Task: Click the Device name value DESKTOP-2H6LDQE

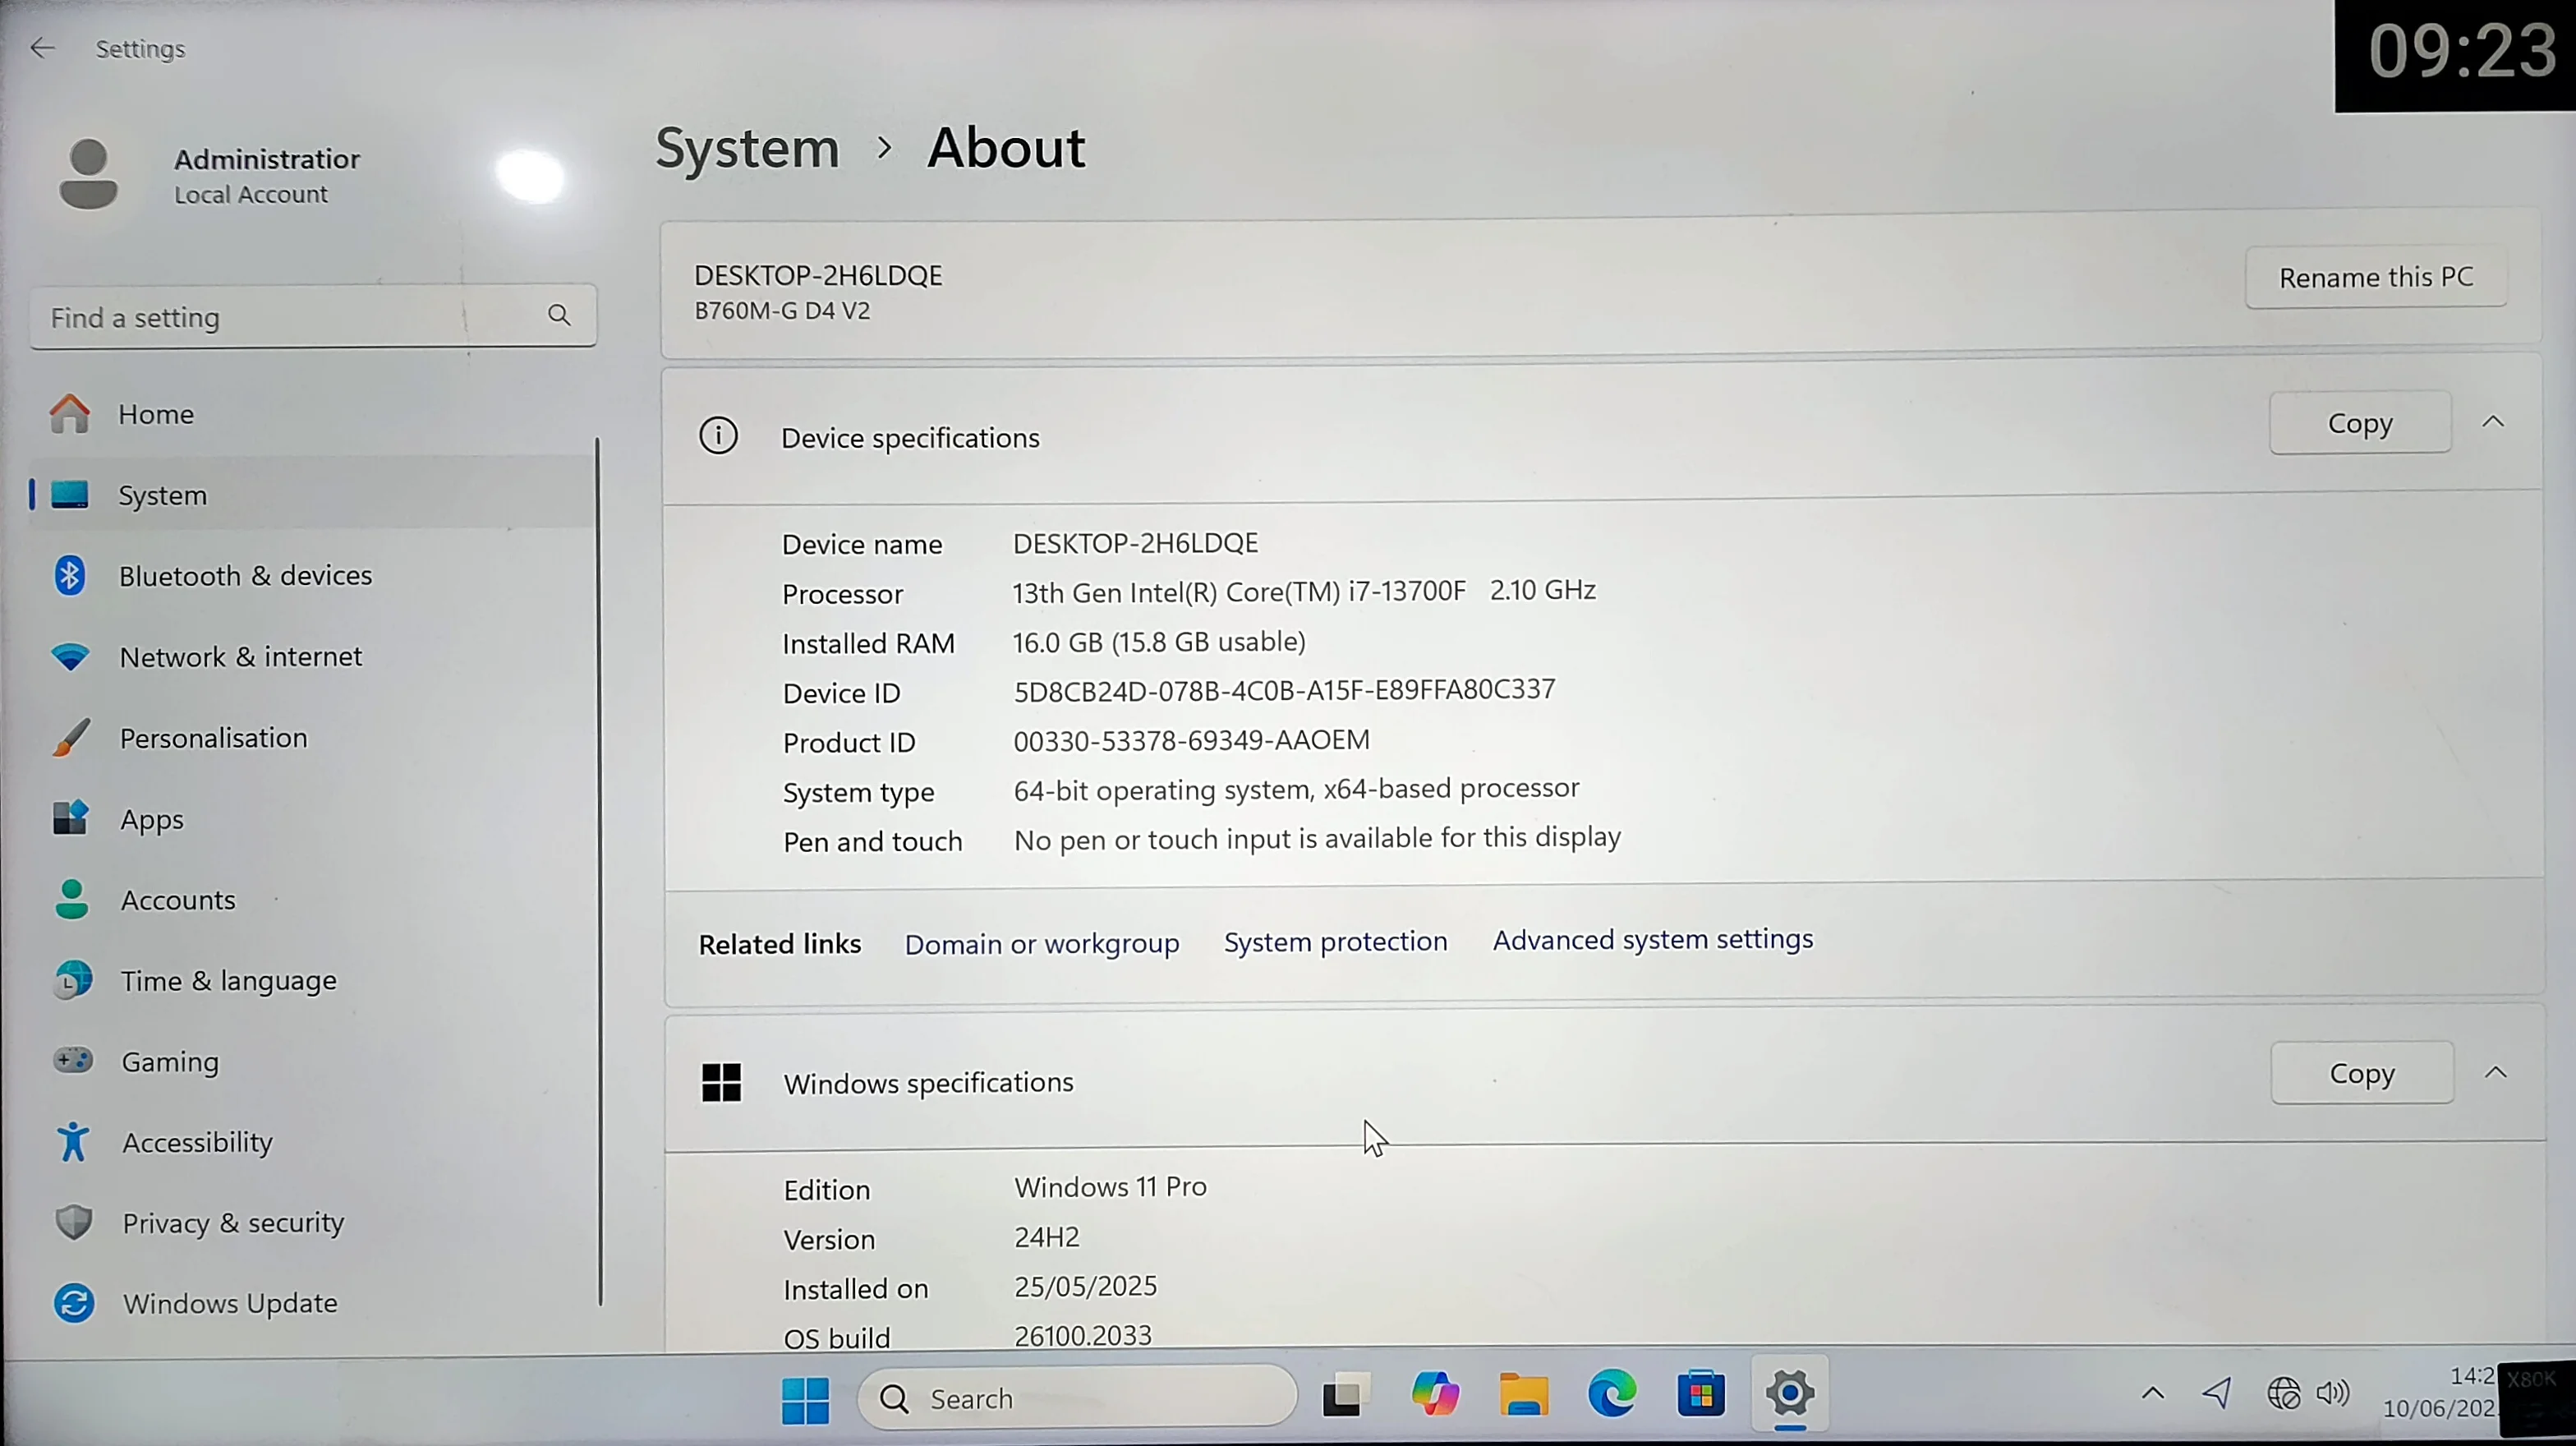Action: click(1135, 543)
